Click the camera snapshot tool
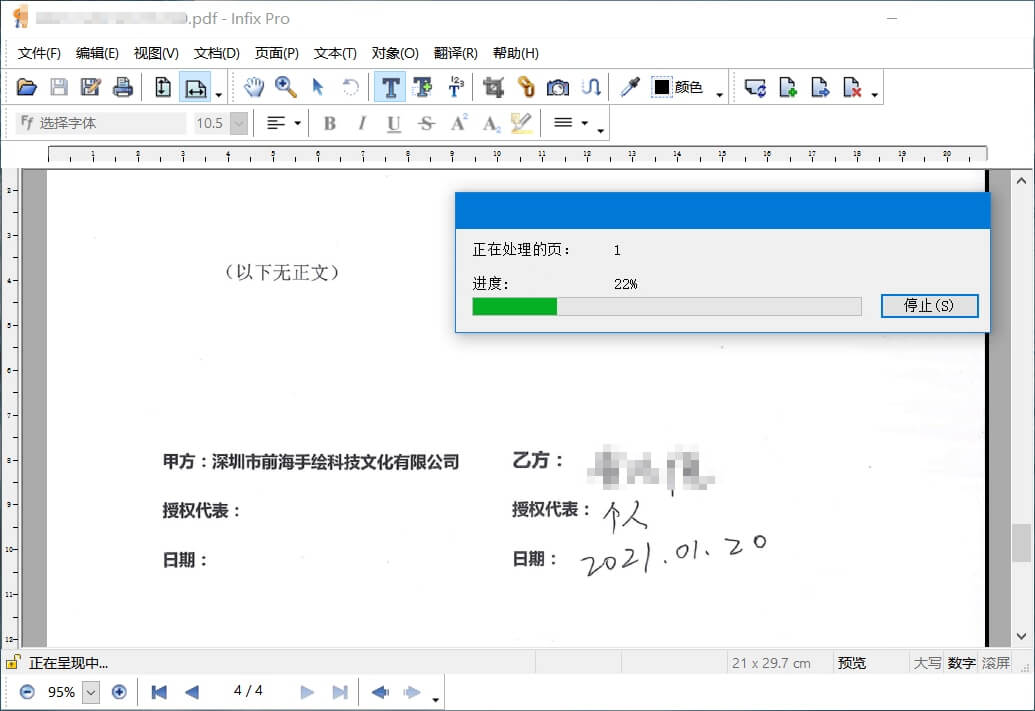 pos(558,87)
